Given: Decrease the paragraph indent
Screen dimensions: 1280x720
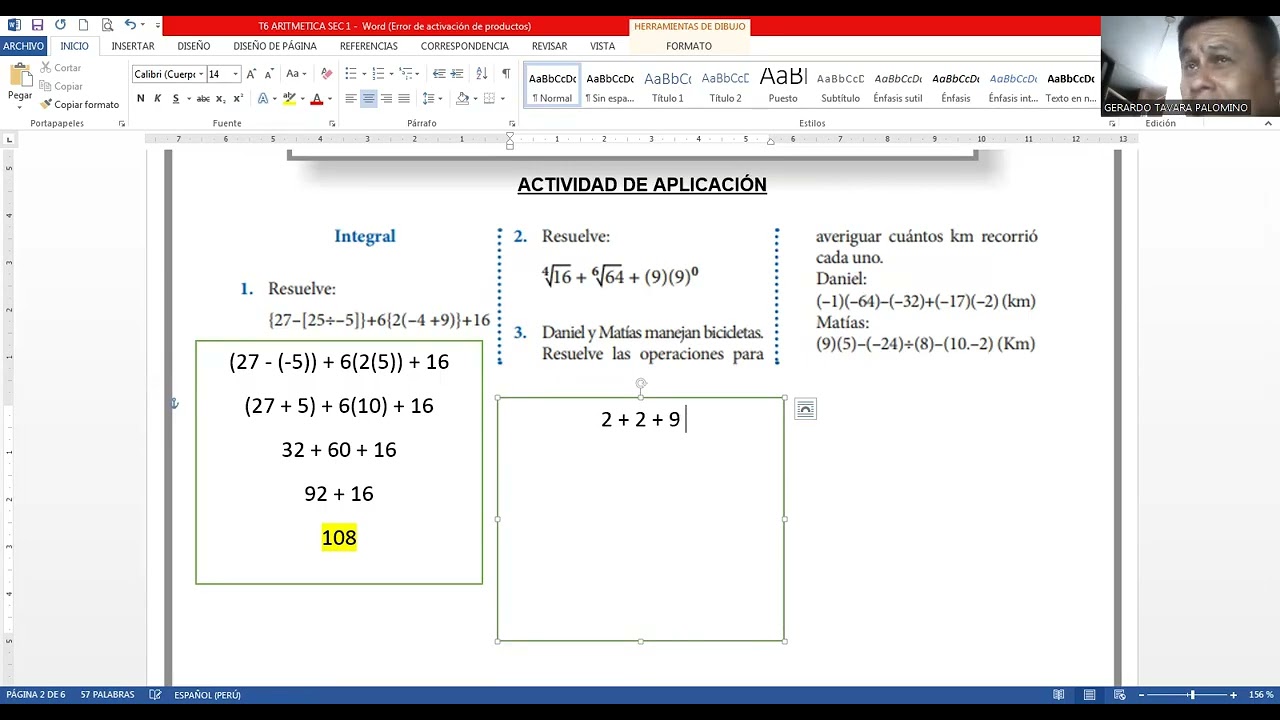Looking at the screenshot, I should coord(439,74).
